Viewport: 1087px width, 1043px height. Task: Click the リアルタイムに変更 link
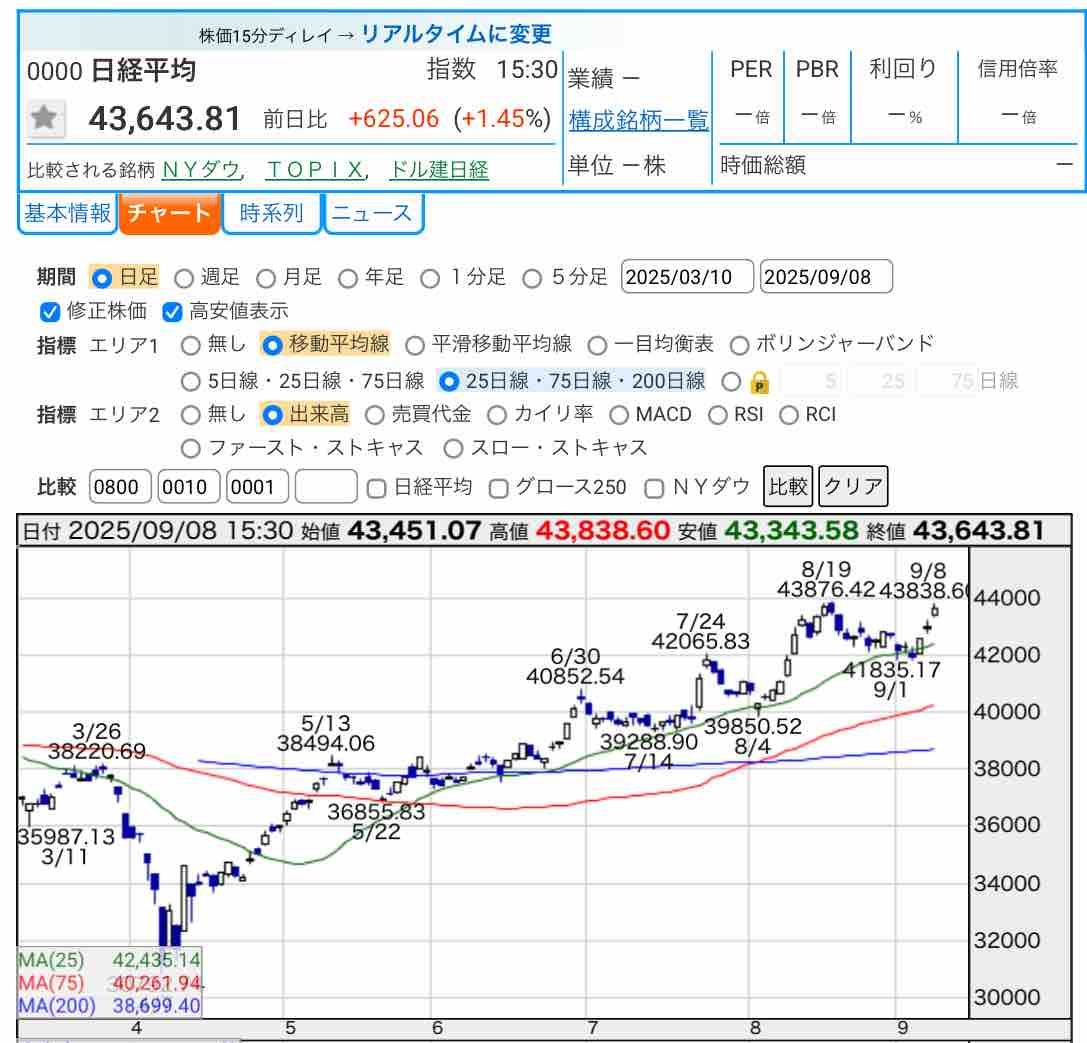[456, 34]
